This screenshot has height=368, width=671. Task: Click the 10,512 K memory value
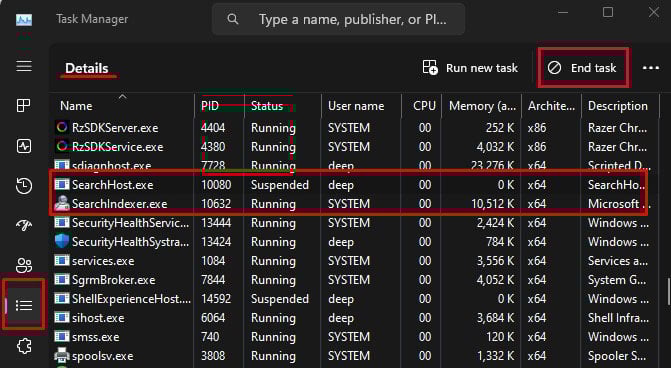(x=493, y=204)
